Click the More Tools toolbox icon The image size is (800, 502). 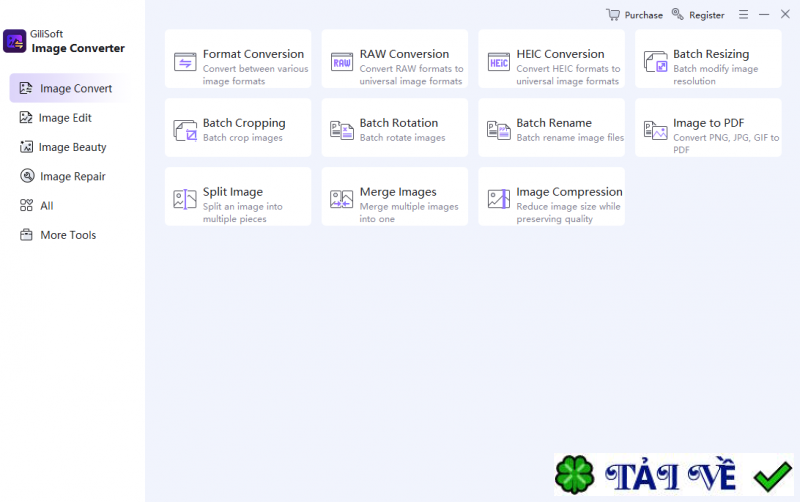(26, 235)
